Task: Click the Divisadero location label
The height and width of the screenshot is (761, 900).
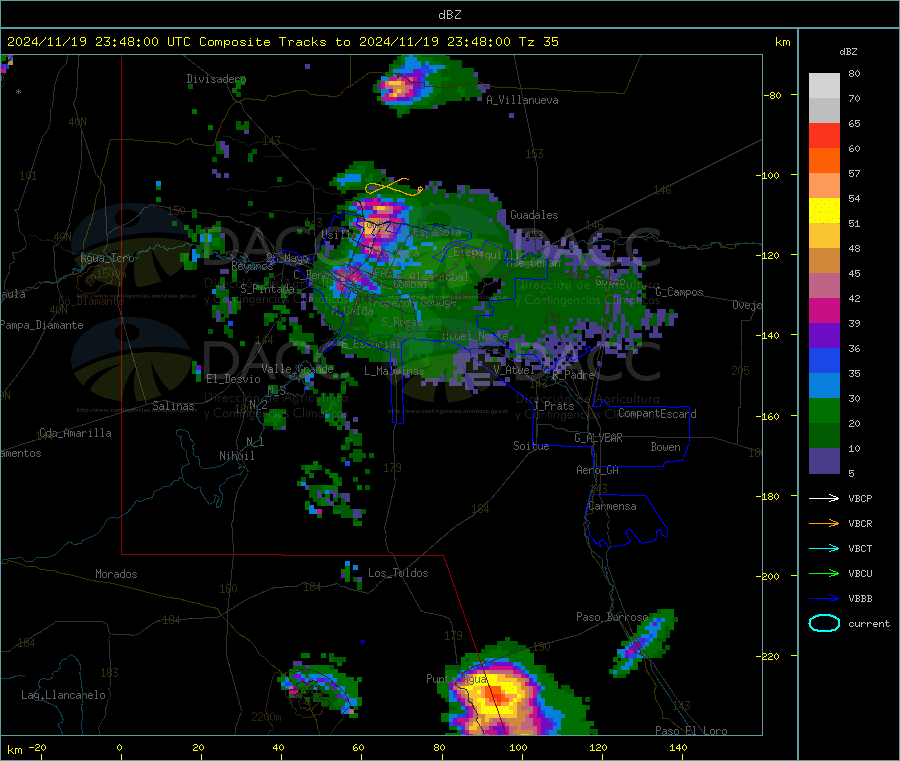Action: (x=216, y=79)
